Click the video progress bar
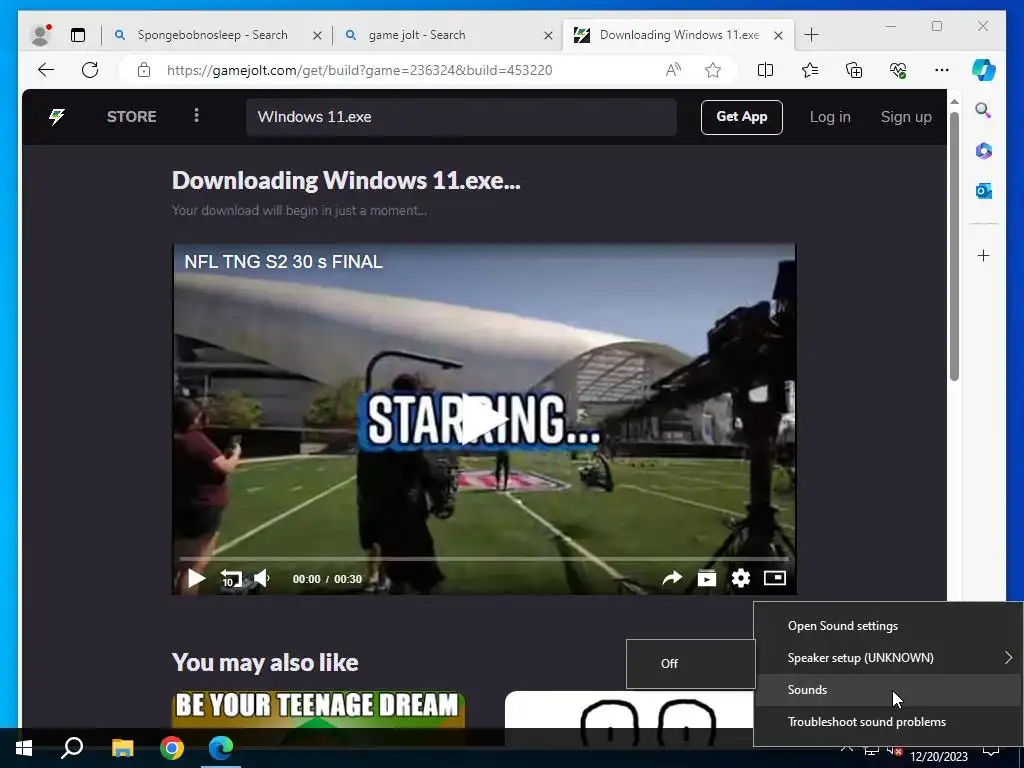The height and width of the screenshot is (768, 1024). point(484,559)
